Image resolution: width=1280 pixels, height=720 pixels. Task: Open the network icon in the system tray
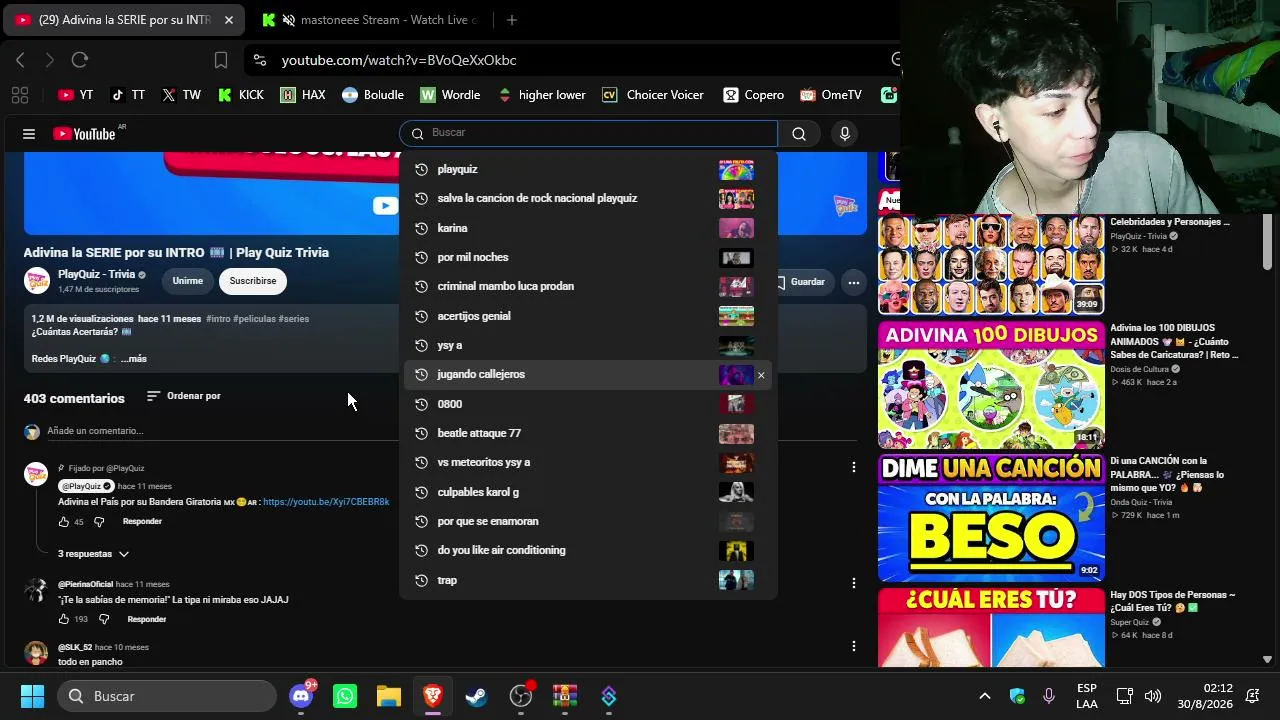[x=1124, y=696]
